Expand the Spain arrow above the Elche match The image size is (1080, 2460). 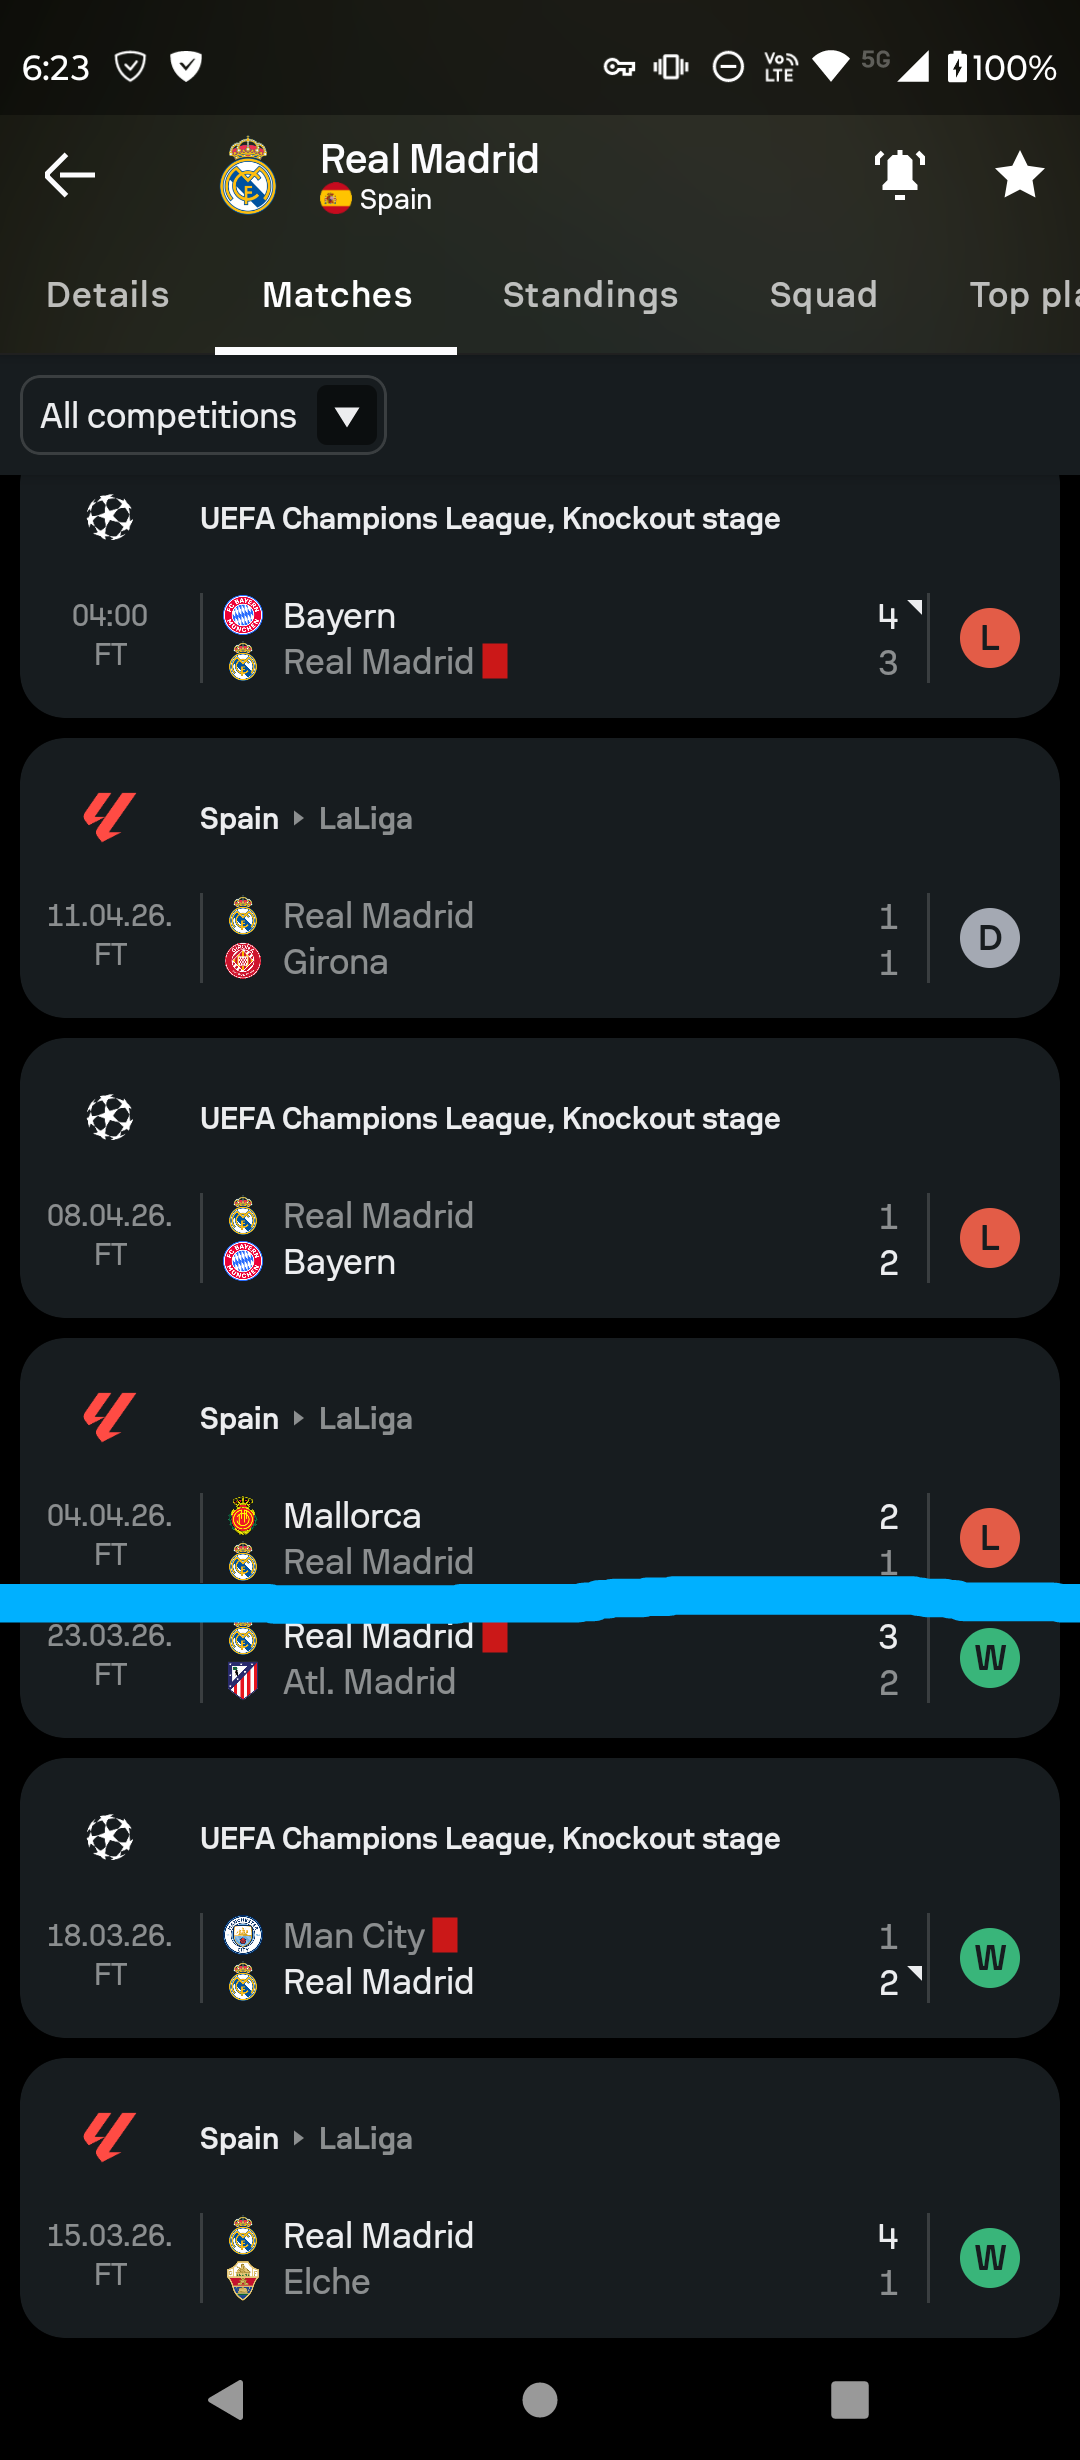pos(298,2138)
